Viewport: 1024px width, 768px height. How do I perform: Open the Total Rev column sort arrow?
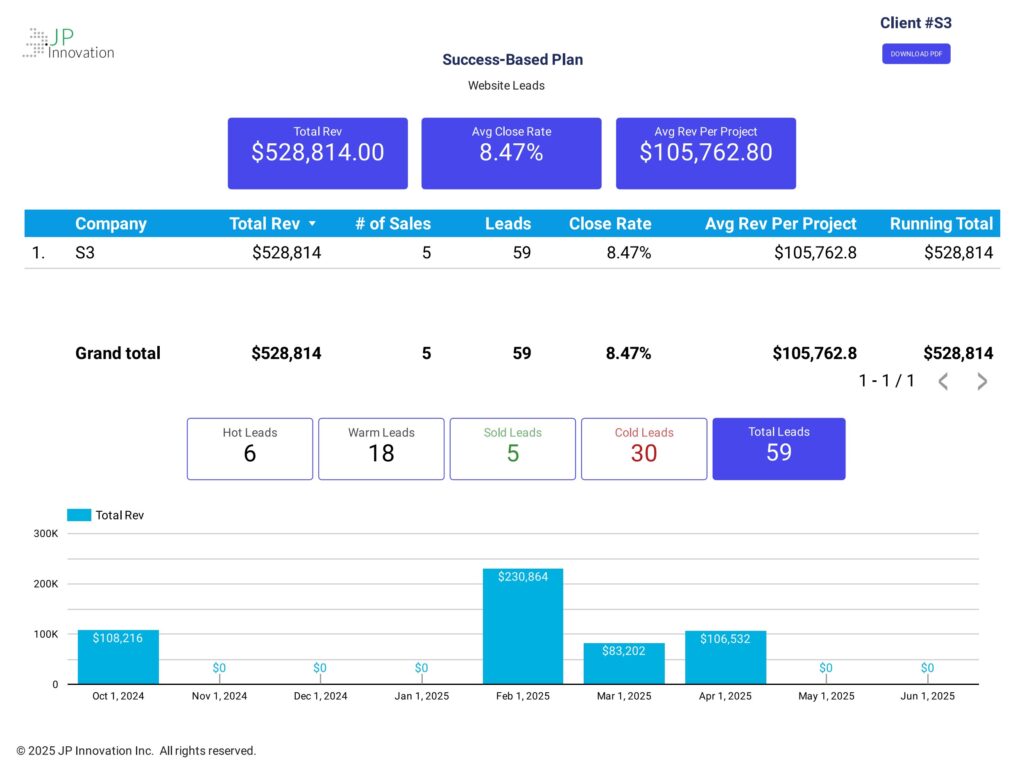(x=312, y=223)
